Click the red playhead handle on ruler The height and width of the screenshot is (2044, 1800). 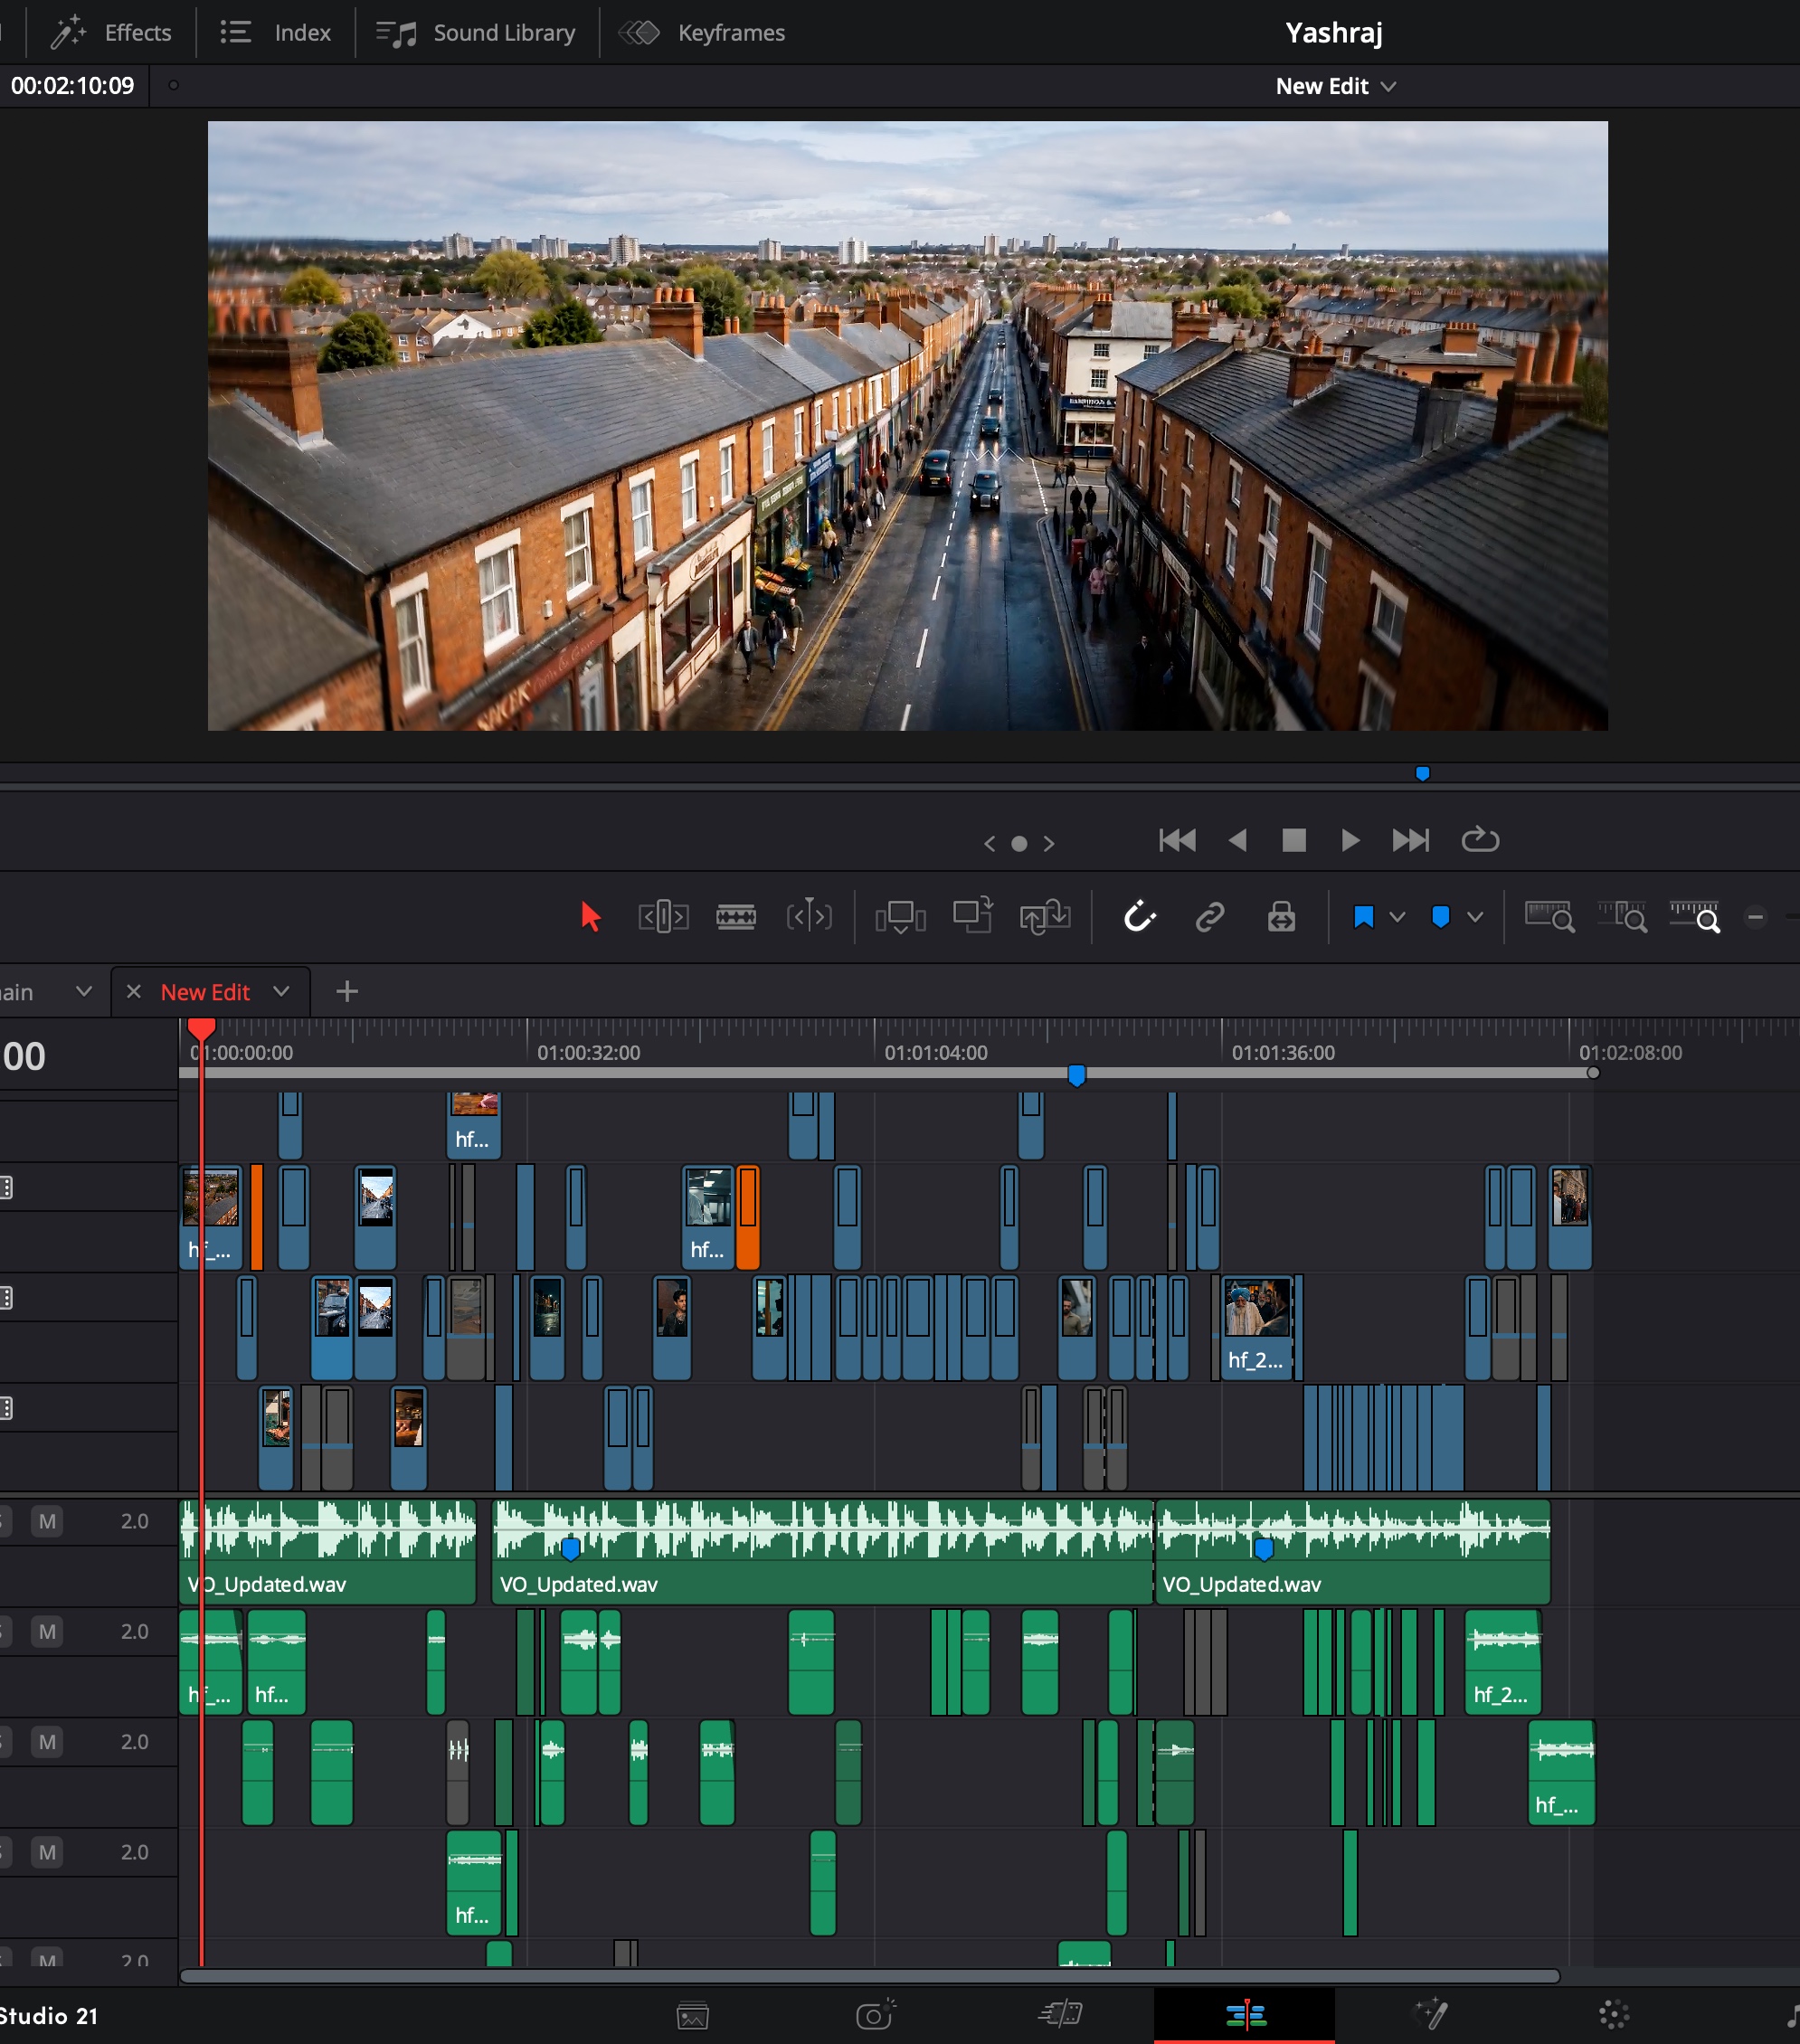coord(201,1028)
